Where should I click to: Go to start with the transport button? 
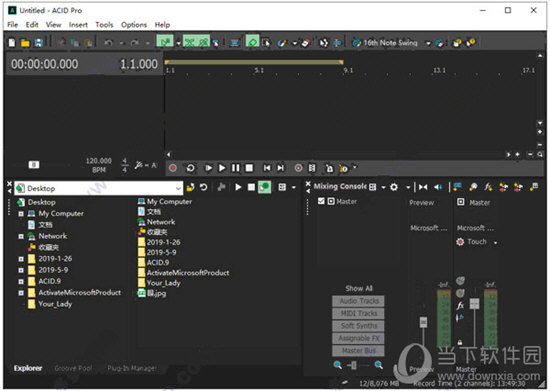point(267,168)
